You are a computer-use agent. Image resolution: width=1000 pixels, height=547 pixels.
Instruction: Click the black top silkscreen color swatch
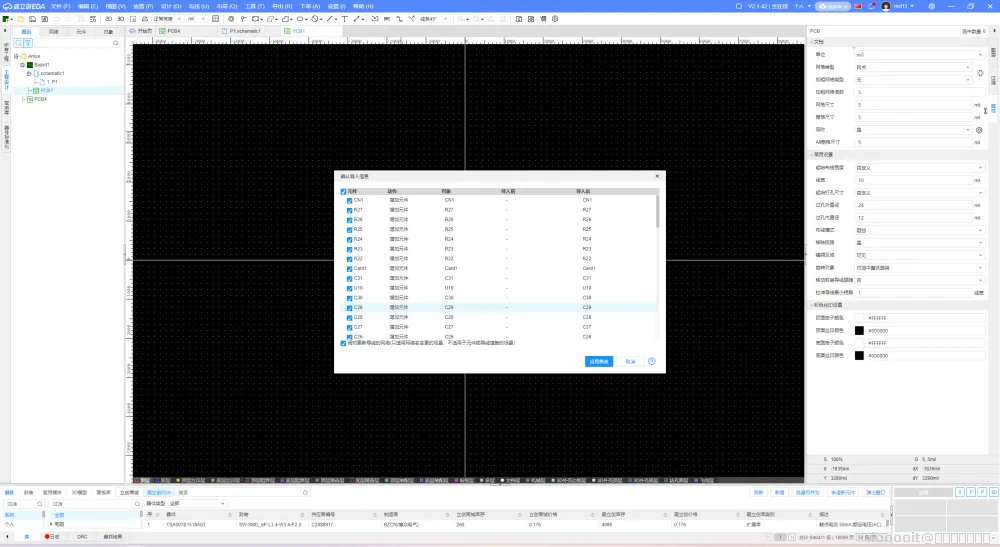(x=859, y=331)
